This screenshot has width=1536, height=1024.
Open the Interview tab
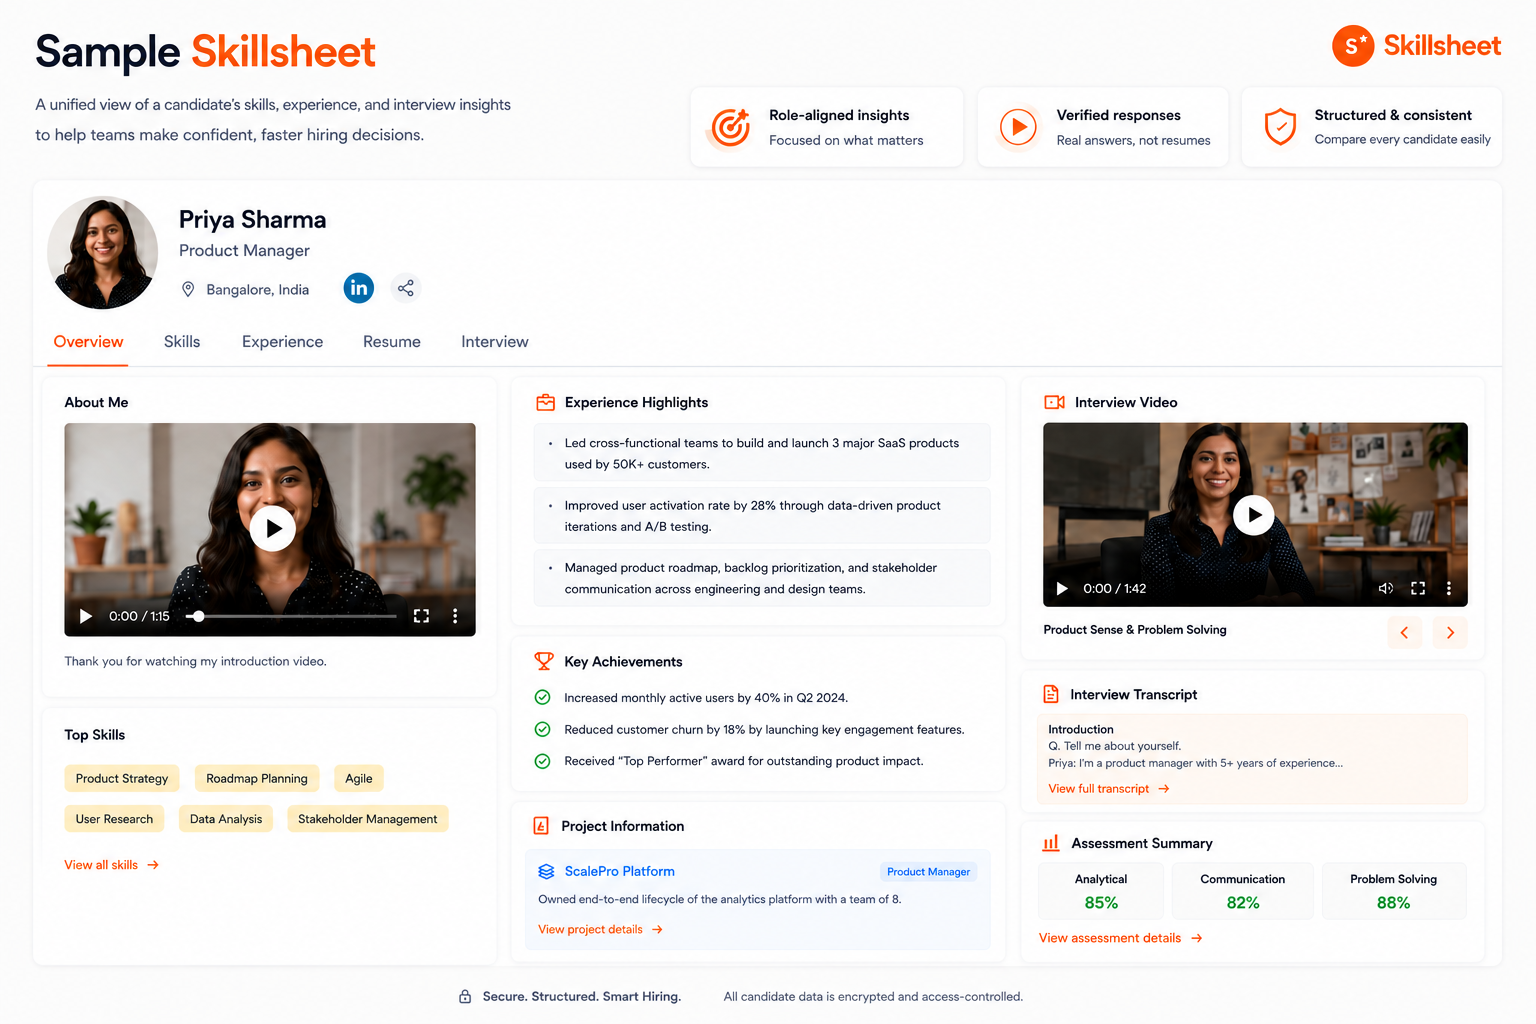coord(495,342)
